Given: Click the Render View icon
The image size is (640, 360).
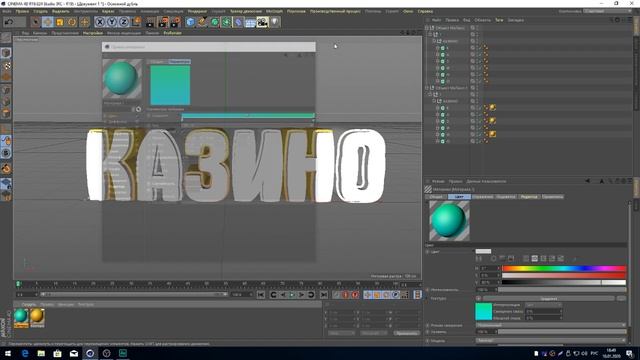Looking at the screenshot, I should [151, 22].
